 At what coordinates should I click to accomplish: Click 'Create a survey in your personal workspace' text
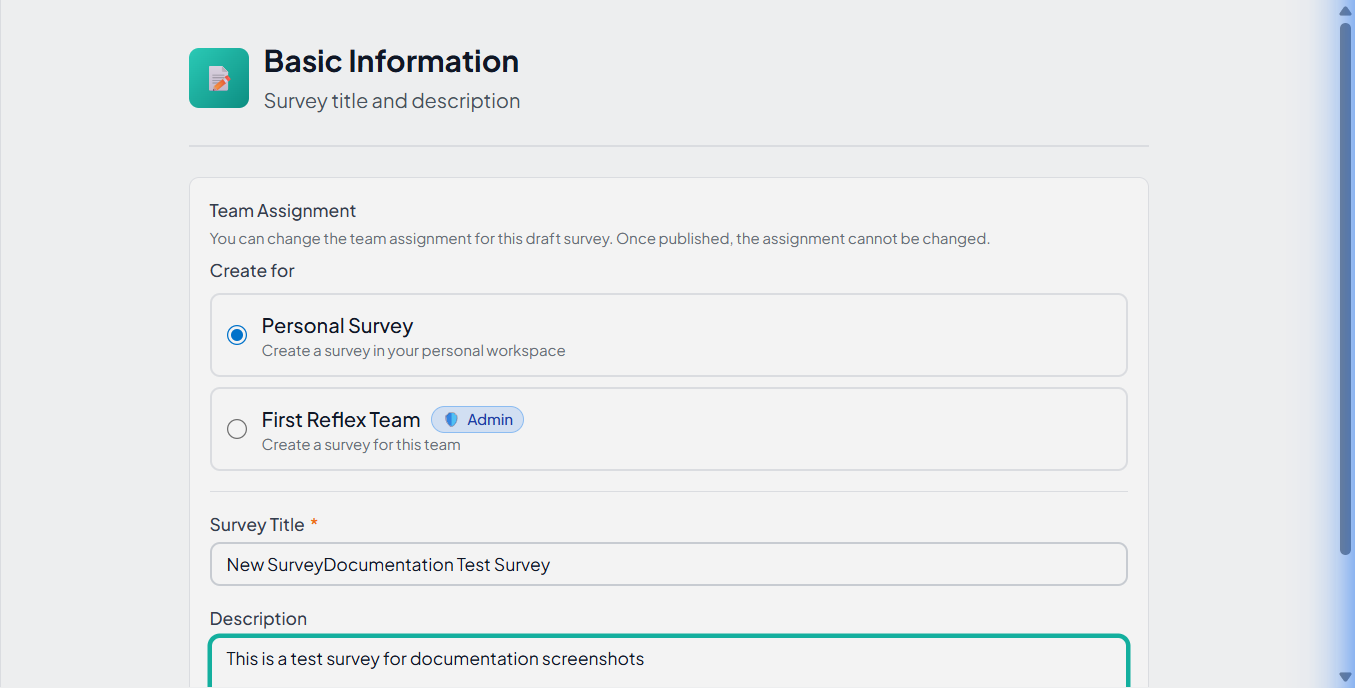pos(413,351)
